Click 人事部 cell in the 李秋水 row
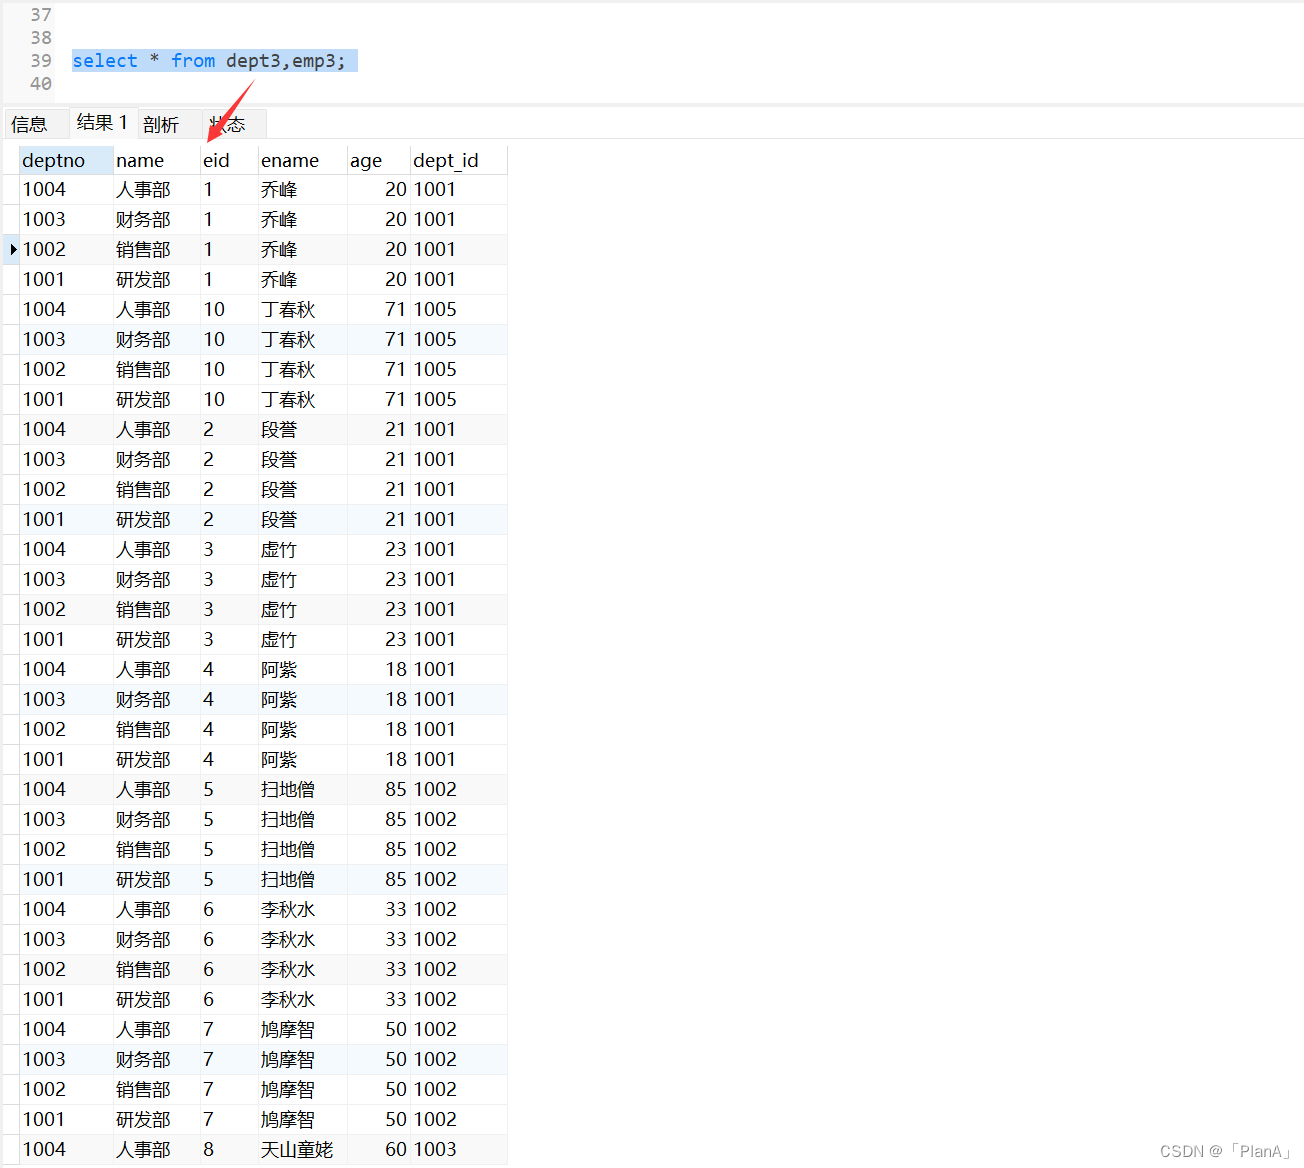This screenshot has height=1168, width=1304. click(156, 909)
